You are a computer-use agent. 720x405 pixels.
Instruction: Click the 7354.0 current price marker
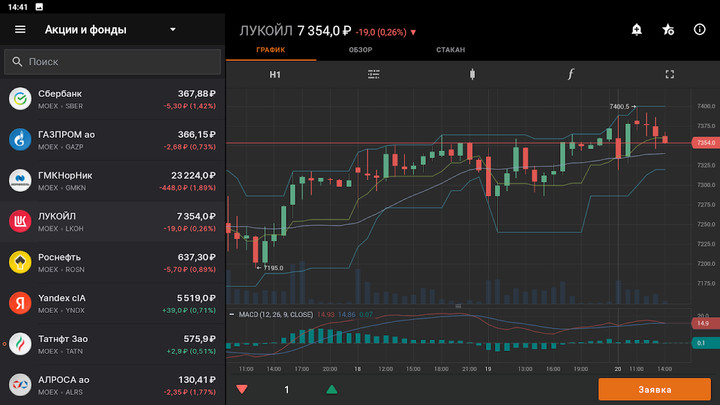point(705,143)
